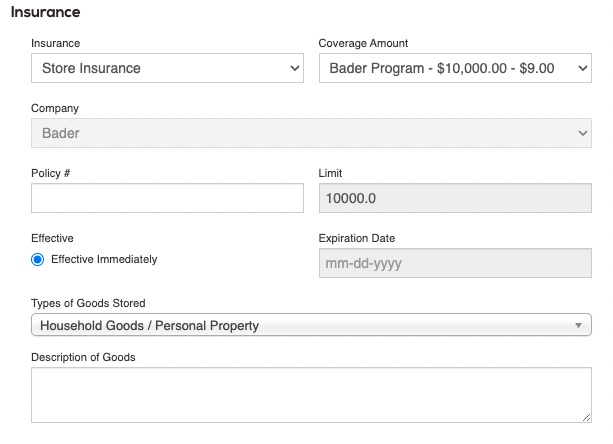Click the Company label
613x444 pixels.
click(54, 108)
